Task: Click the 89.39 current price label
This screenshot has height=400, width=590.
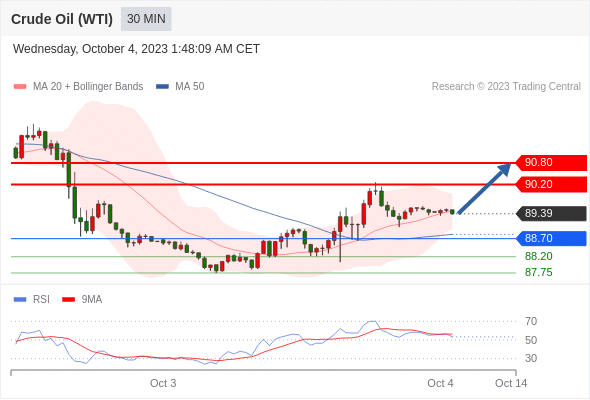Action: (x=550, y=213)
